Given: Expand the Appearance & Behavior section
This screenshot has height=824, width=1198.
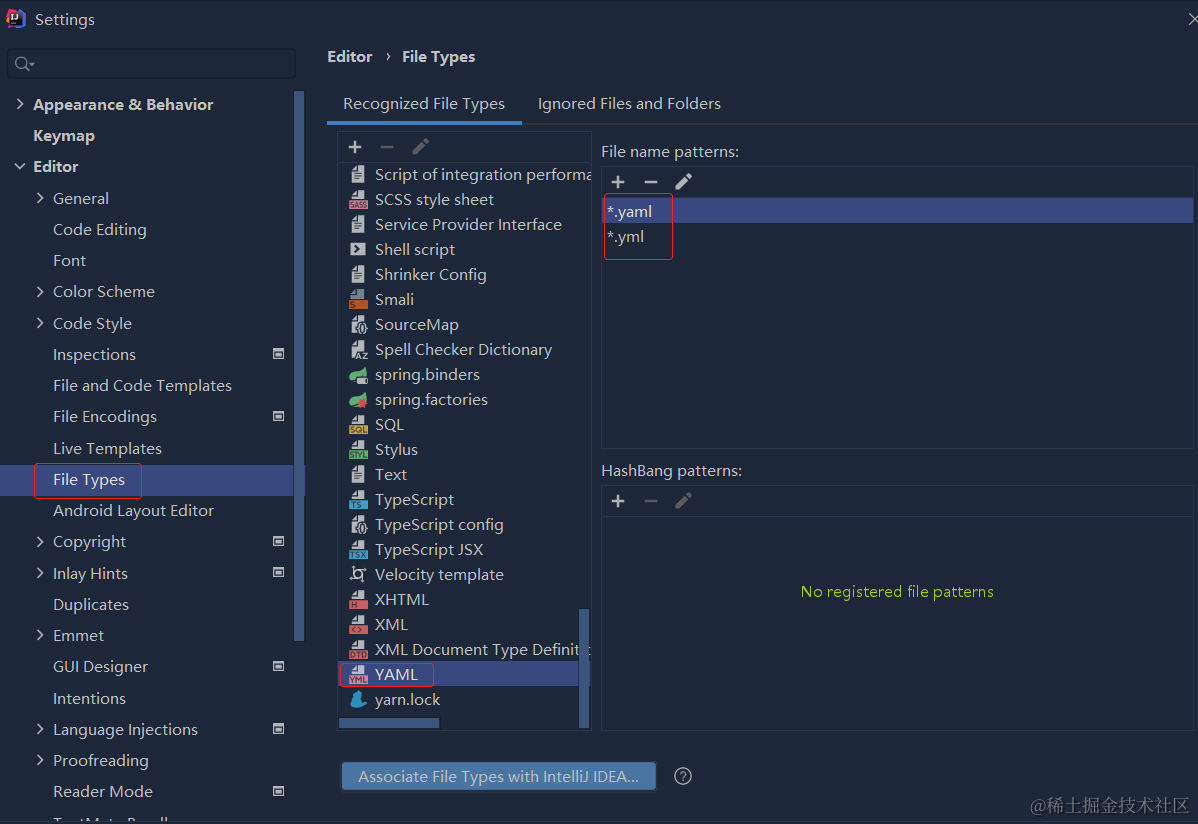Looking at the screenshot, I should (x=20, y=104).
